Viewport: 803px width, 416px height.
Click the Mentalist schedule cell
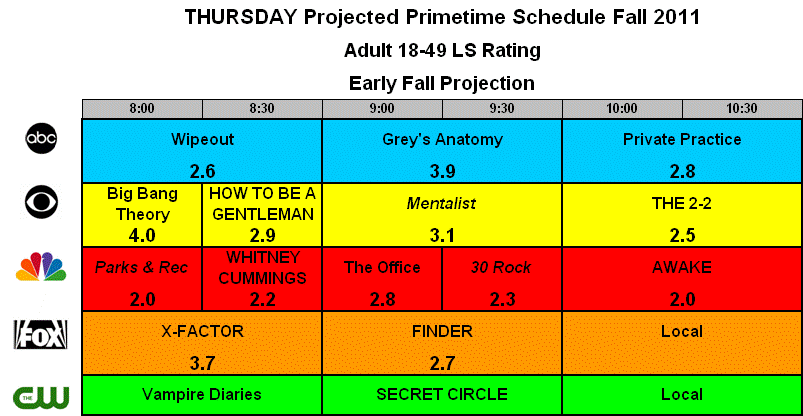click(442, 215)
